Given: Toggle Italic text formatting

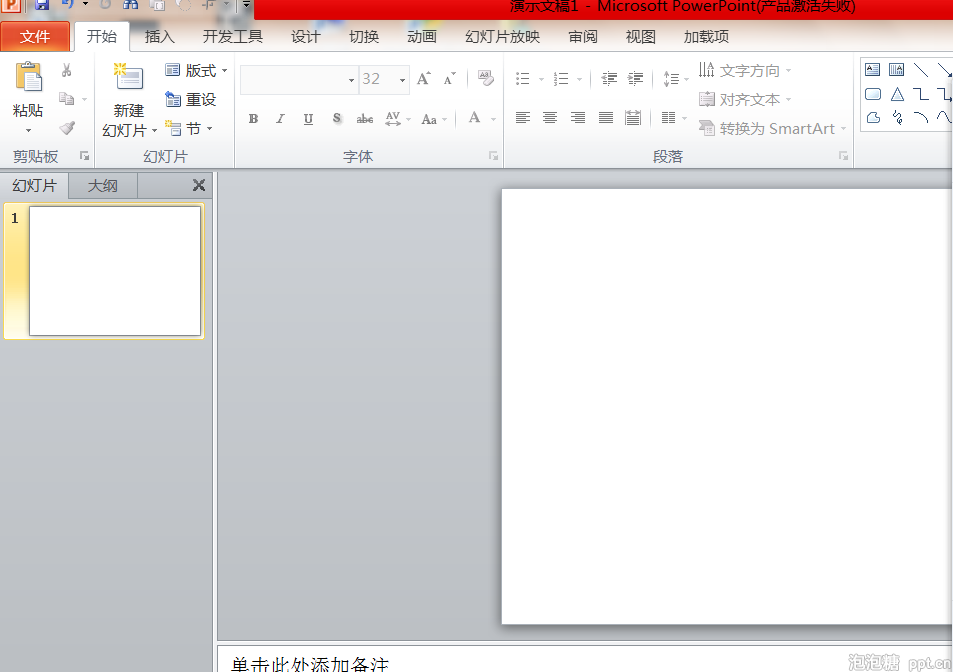Looking at the screenshot, I should [x=280, y=119].
